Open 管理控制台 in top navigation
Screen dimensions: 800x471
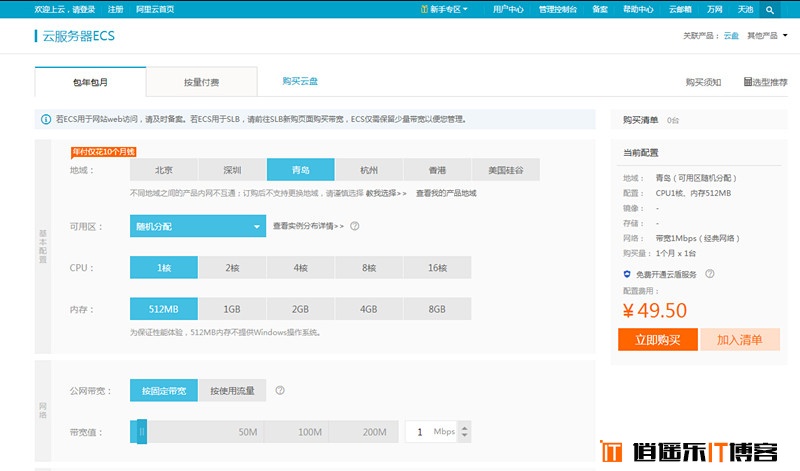[558, 9]
